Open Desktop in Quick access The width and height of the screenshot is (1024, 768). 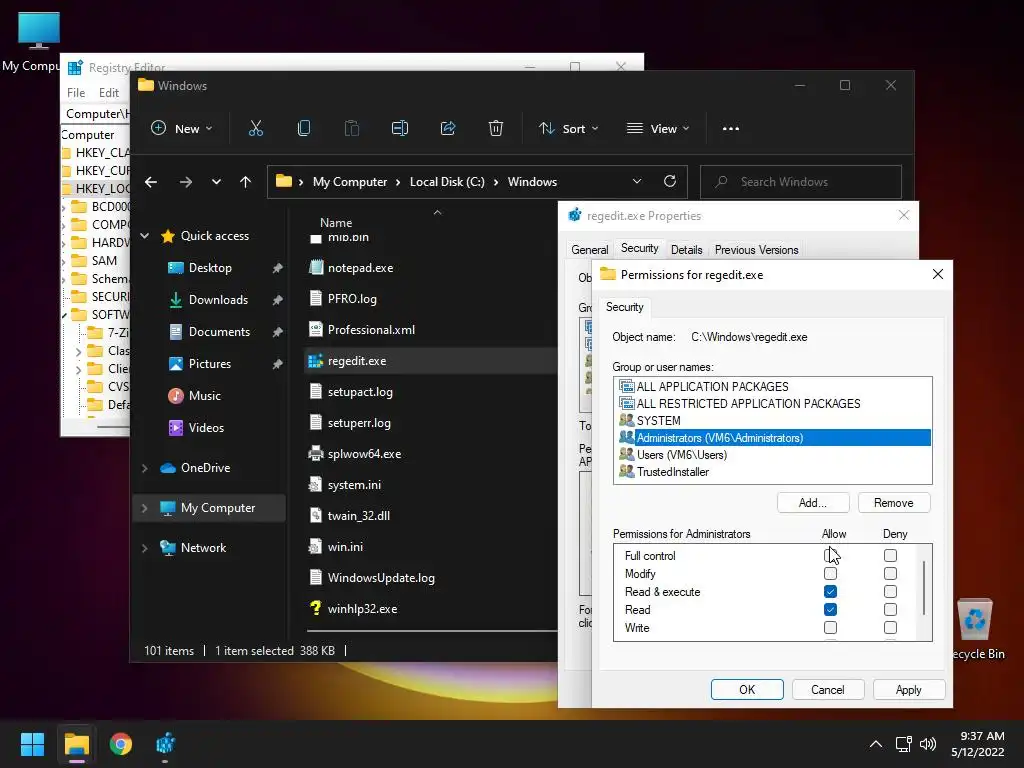coord(209,268)
